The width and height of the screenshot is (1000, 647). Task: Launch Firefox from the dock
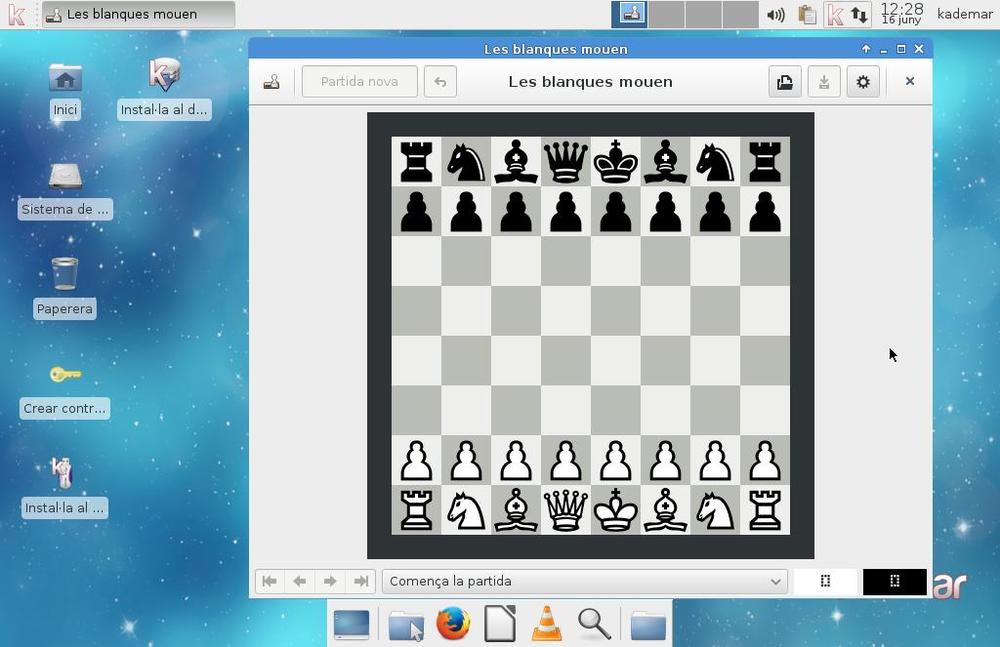pos(452,624)
